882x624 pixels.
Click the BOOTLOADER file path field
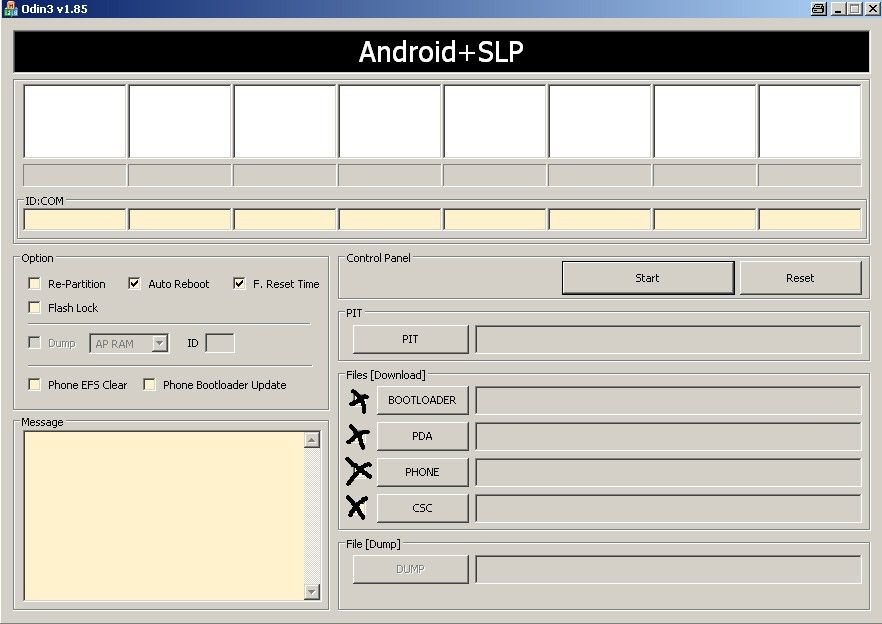pyautogui.click(x=668, y=400)
